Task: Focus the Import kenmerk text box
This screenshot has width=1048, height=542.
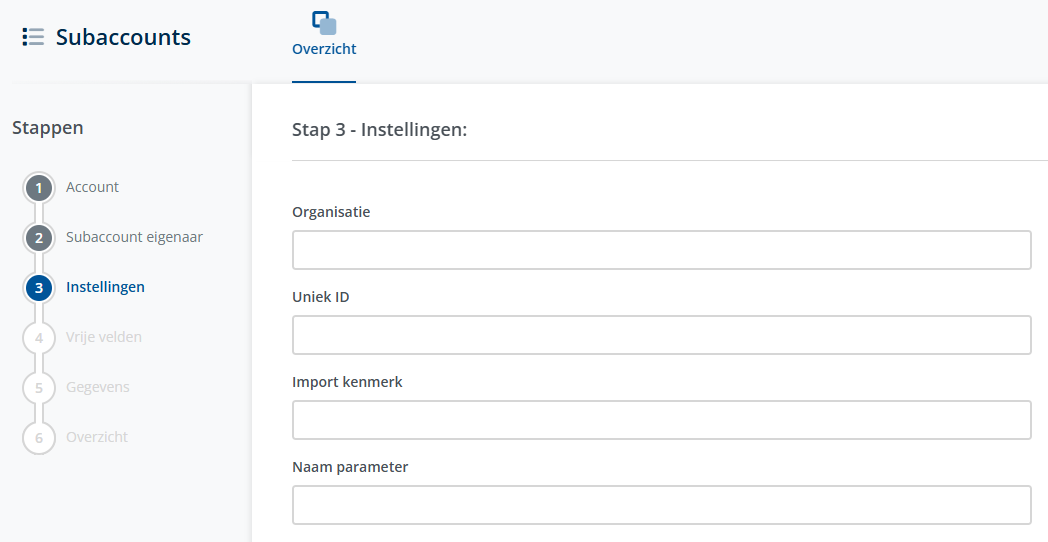Action: coord(661,420)
